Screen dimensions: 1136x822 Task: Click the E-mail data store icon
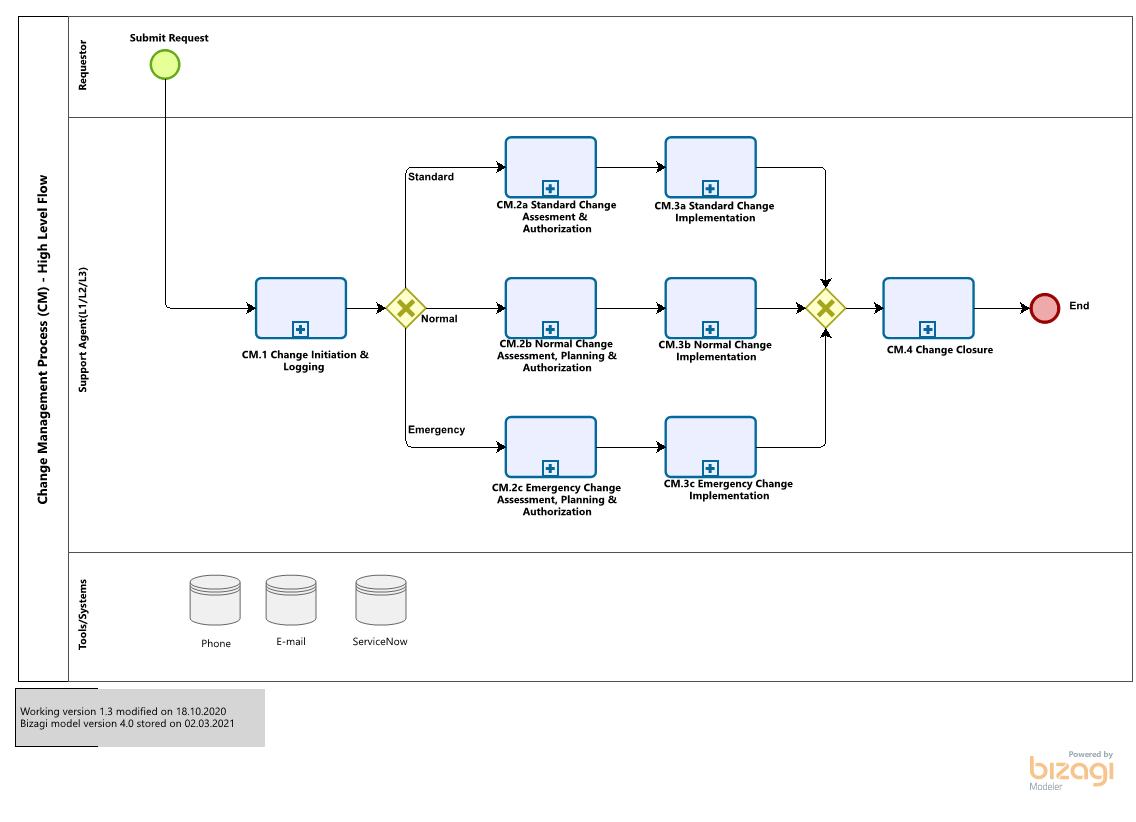point(291,599)
